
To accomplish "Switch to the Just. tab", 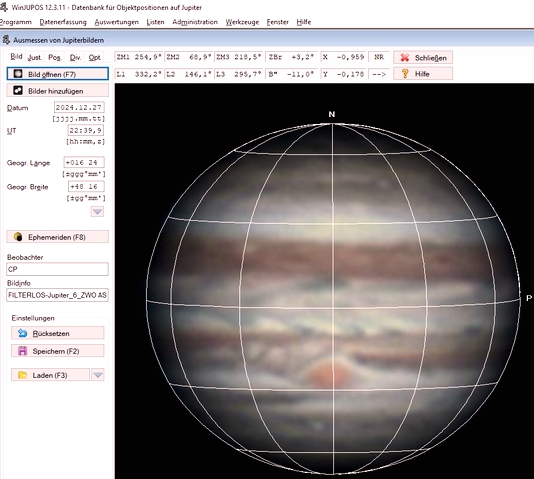I will click(x=35, y=57).
